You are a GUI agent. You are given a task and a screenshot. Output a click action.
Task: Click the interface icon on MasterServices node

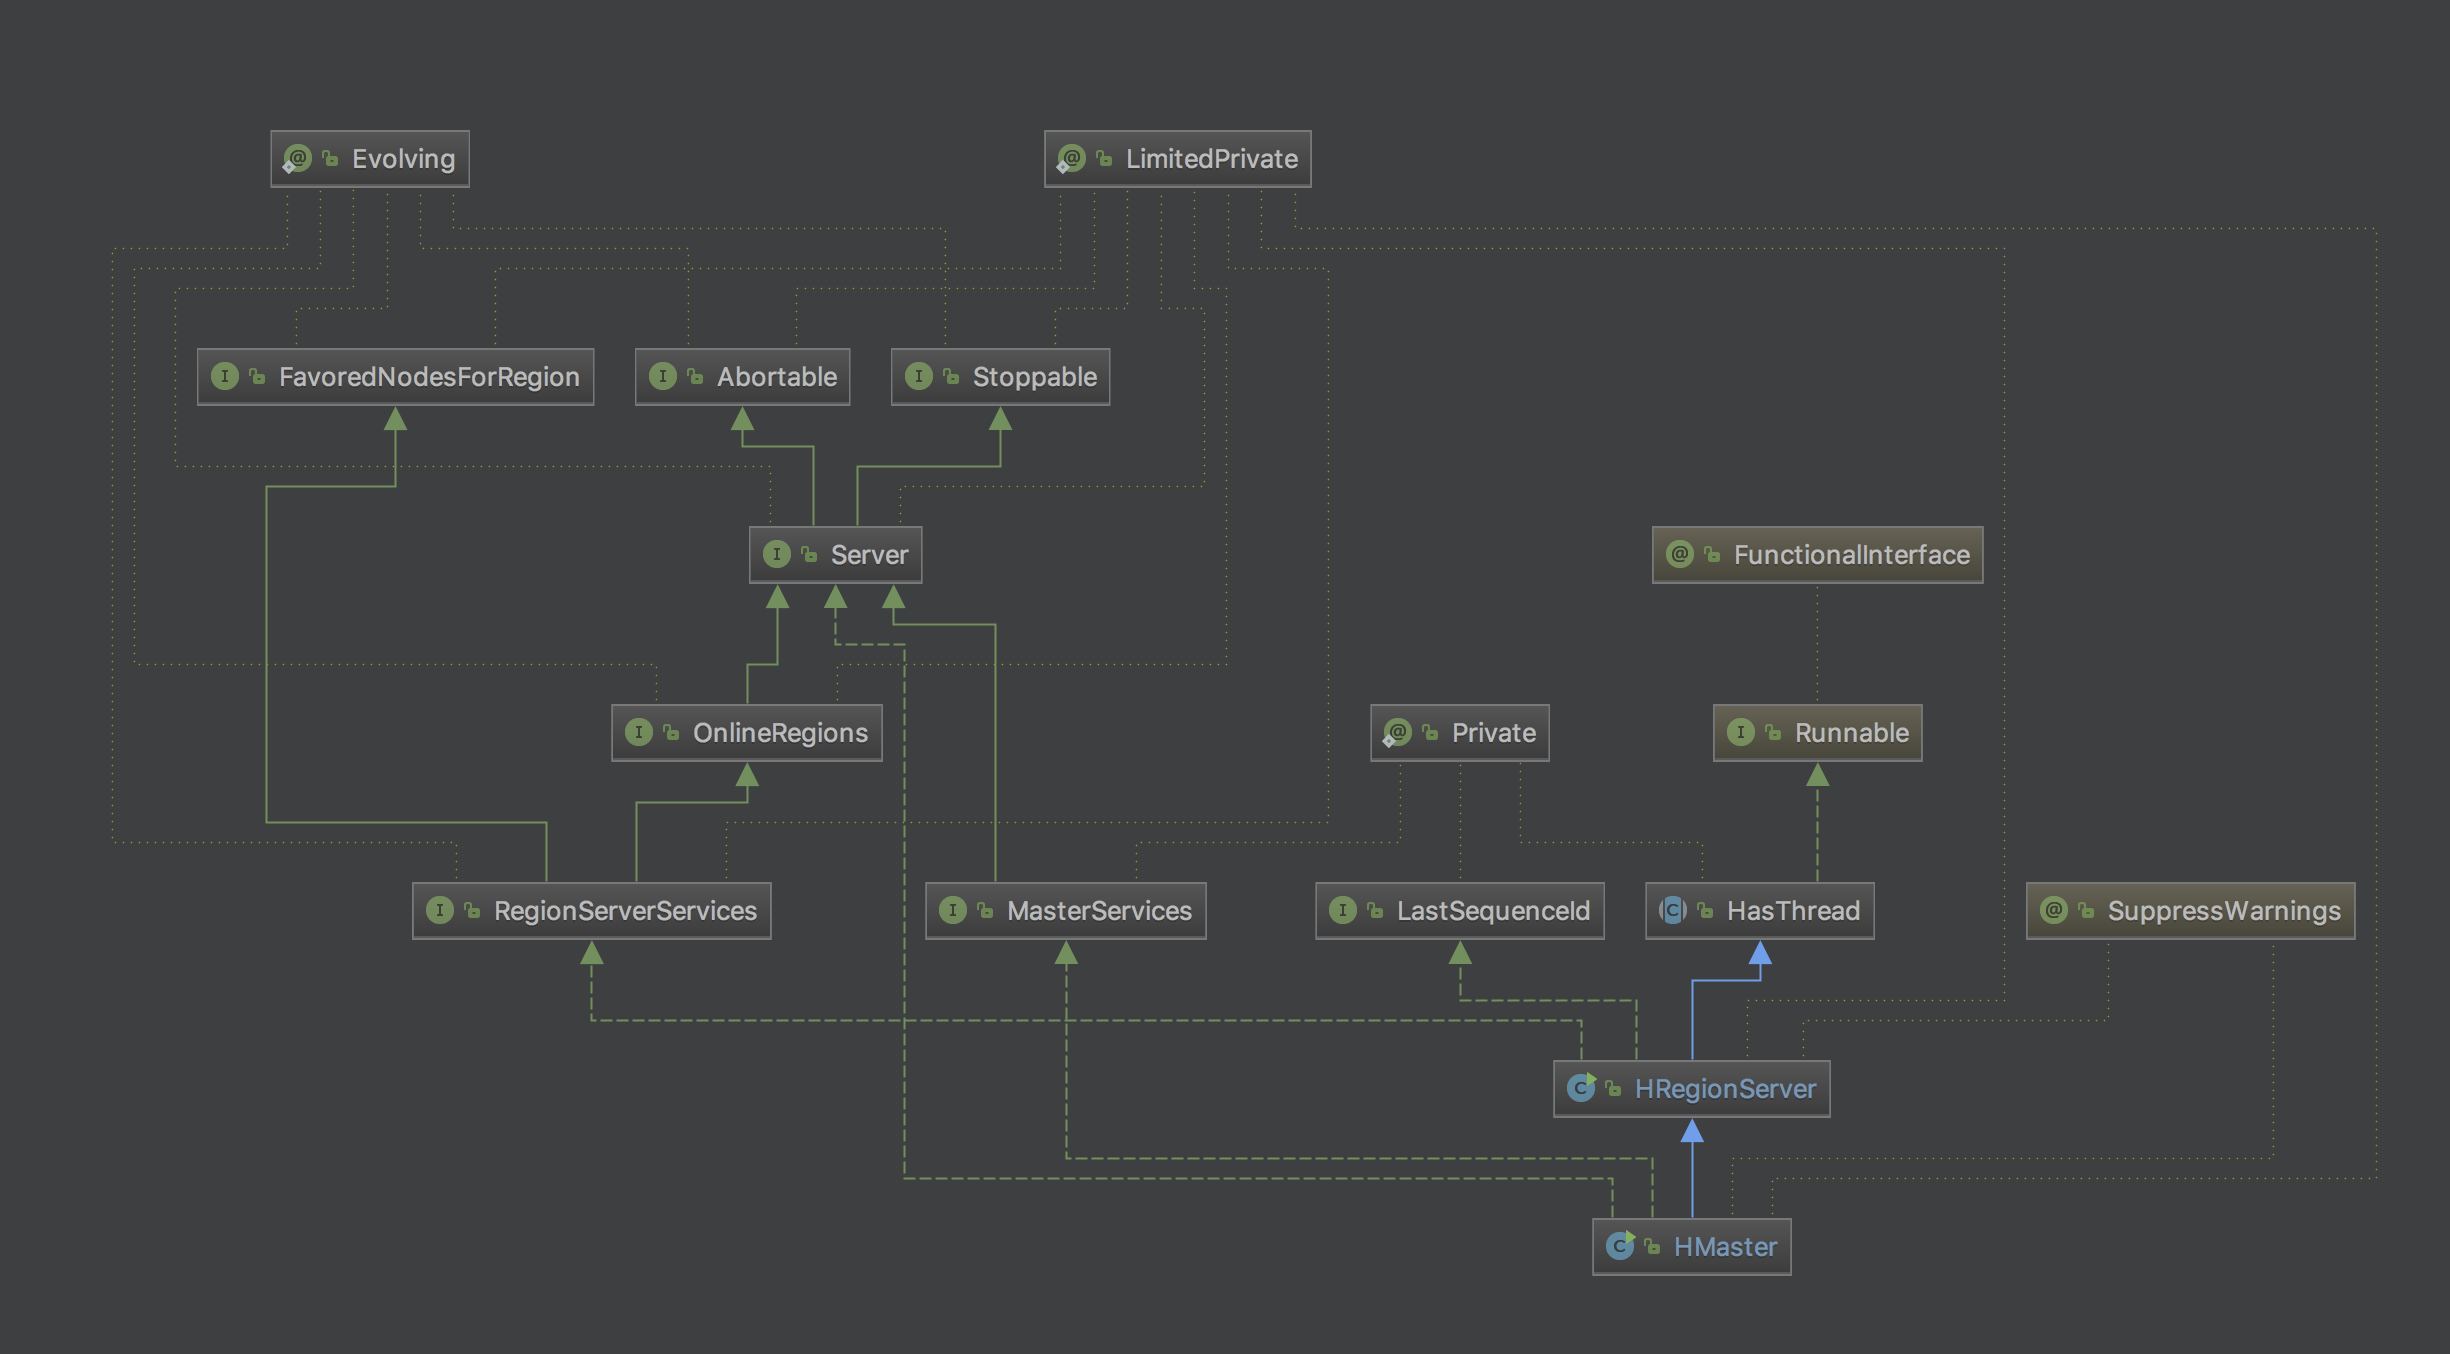point(953,911)
